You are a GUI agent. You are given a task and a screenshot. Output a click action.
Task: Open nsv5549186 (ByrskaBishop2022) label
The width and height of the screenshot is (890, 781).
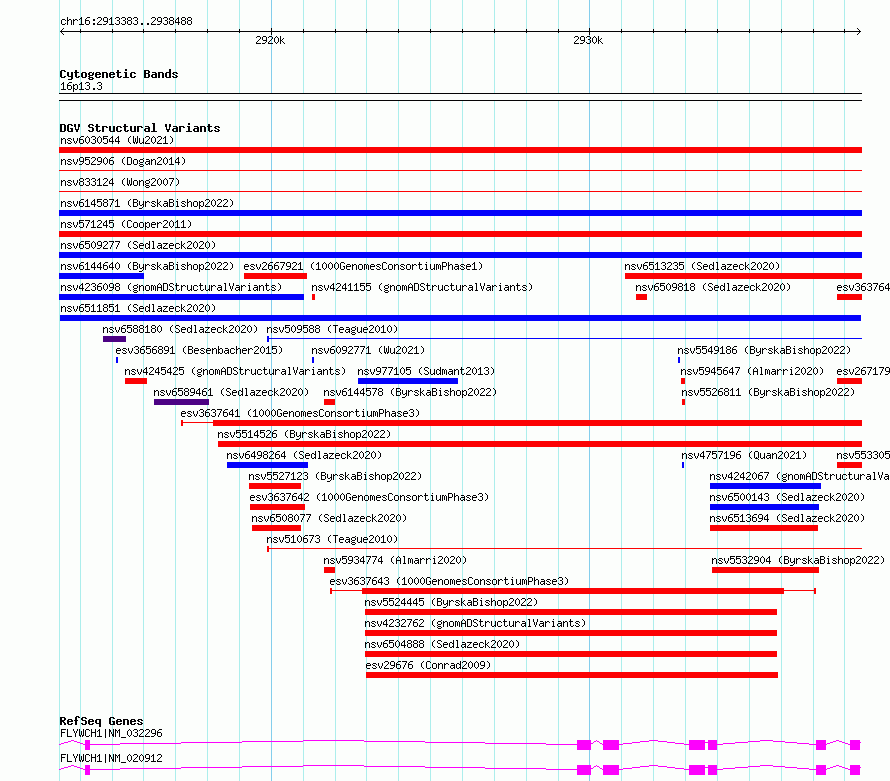point(764,350)
